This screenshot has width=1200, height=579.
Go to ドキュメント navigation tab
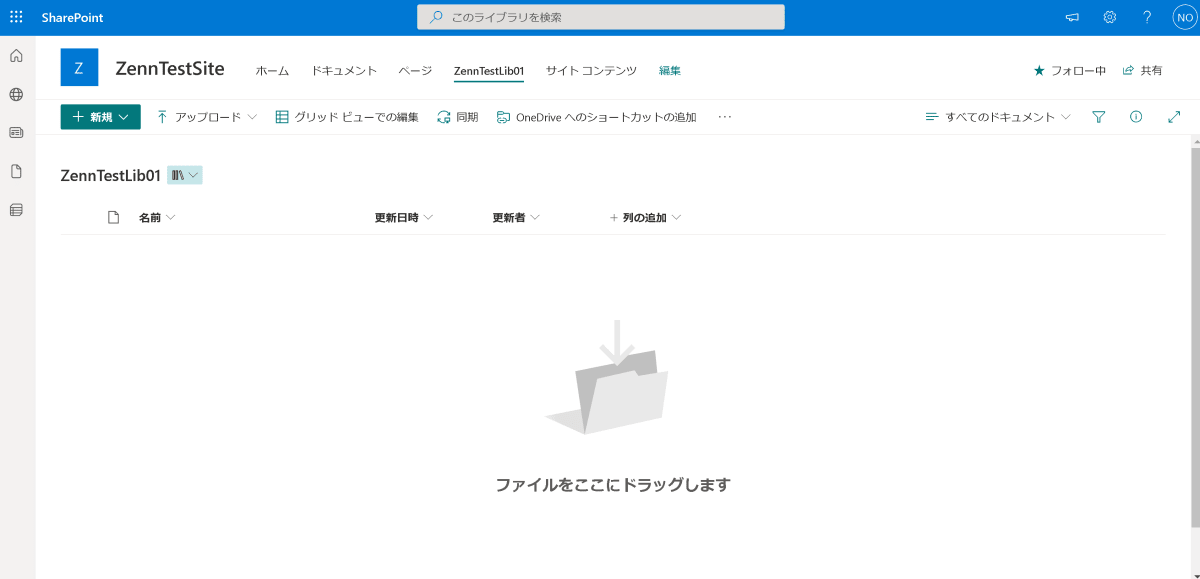(x=344, y=71)
